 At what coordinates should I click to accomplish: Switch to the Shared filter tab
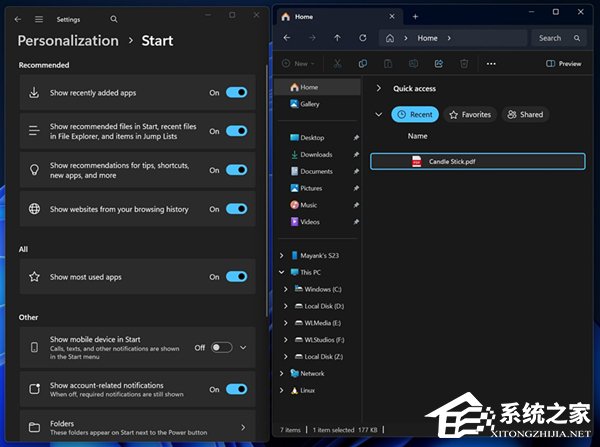coord(525,114)
